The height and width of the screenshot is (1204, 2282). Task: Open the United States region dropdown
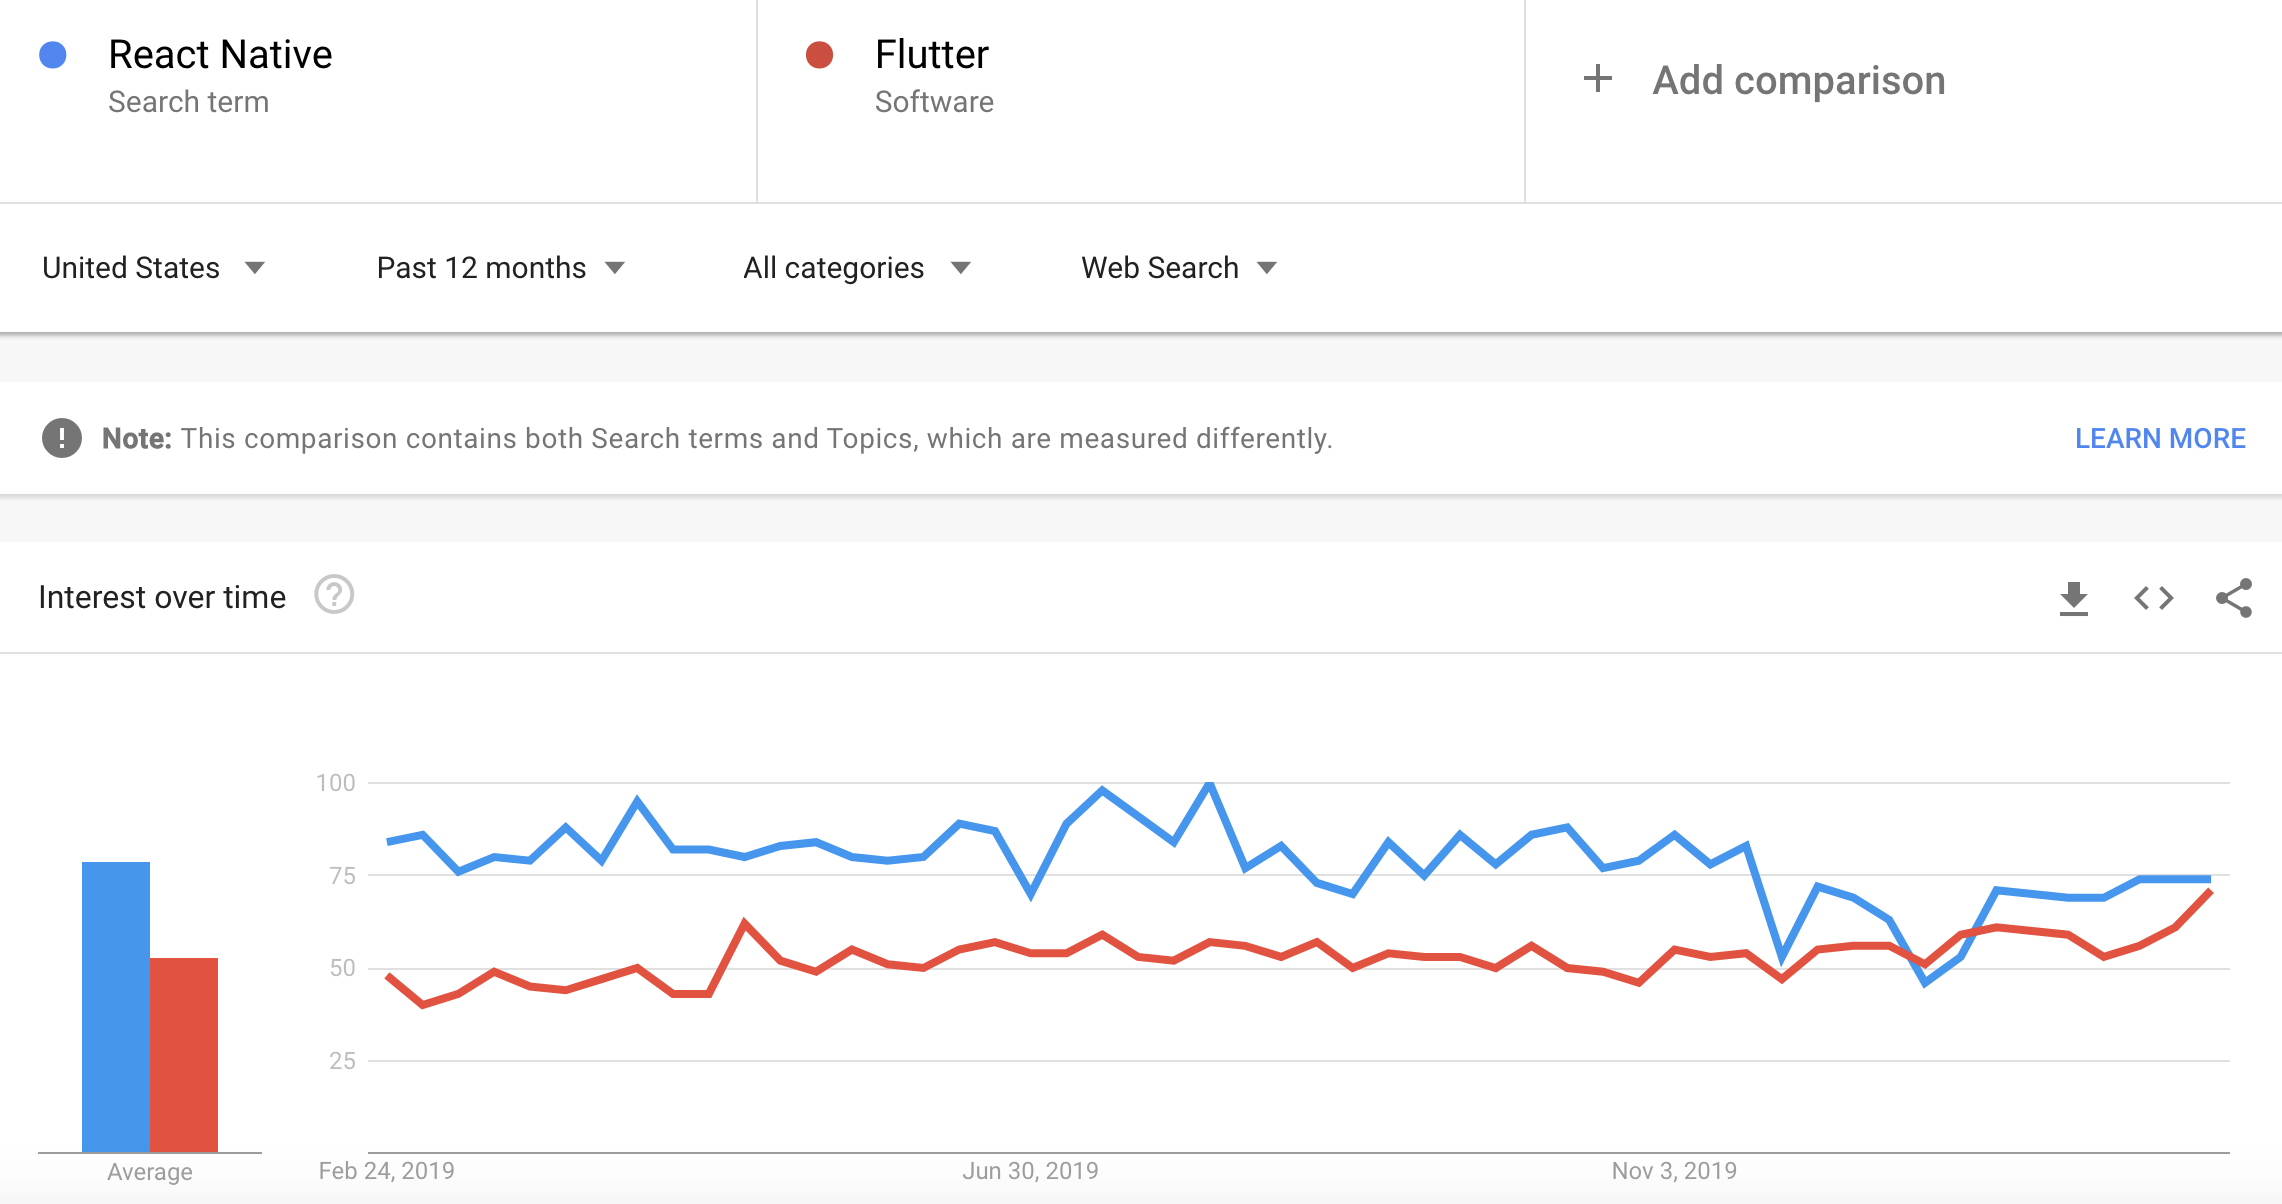pyautogui.click(x=153, y=268)
